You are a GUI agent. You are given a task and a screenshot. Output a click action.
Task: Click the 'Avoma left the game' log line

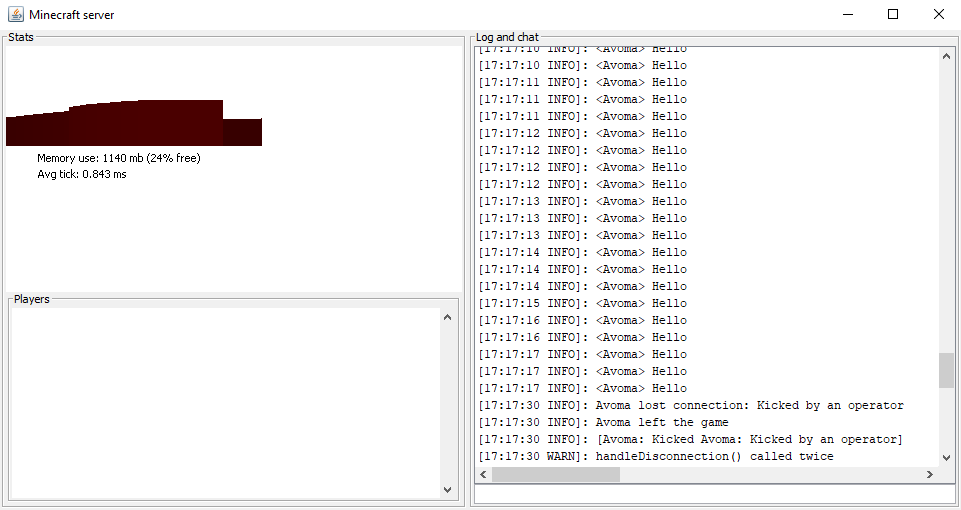point(603,422)
